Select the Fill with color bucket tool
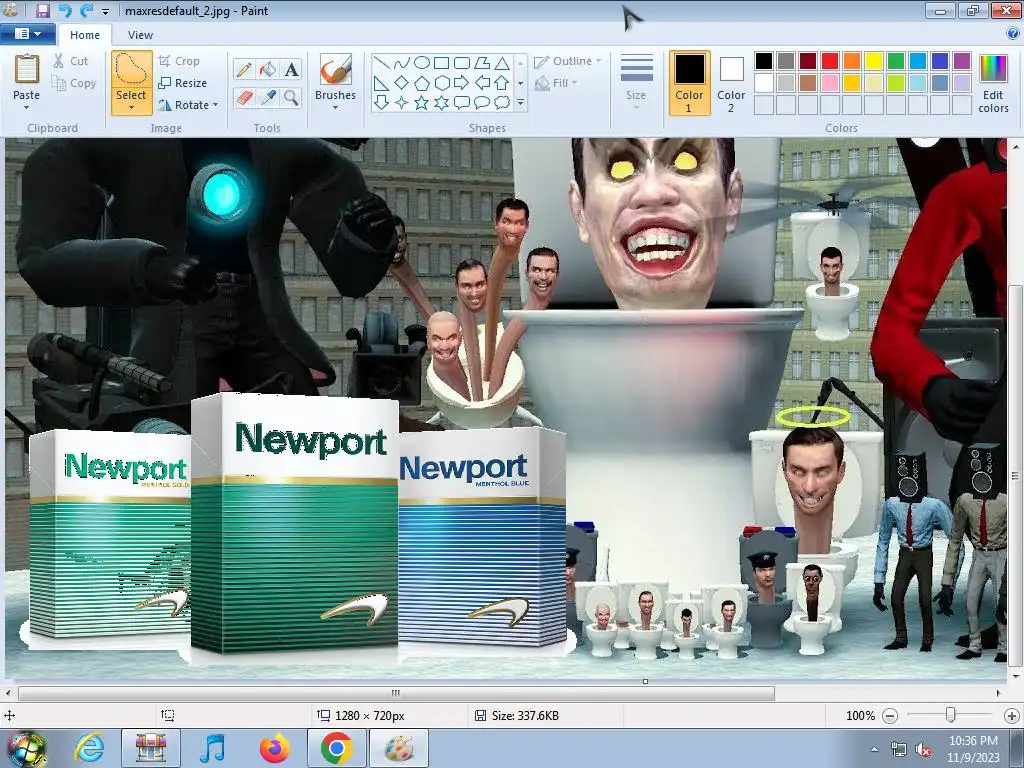This screenshot has width=1024, height=768. tap(268, 69)
